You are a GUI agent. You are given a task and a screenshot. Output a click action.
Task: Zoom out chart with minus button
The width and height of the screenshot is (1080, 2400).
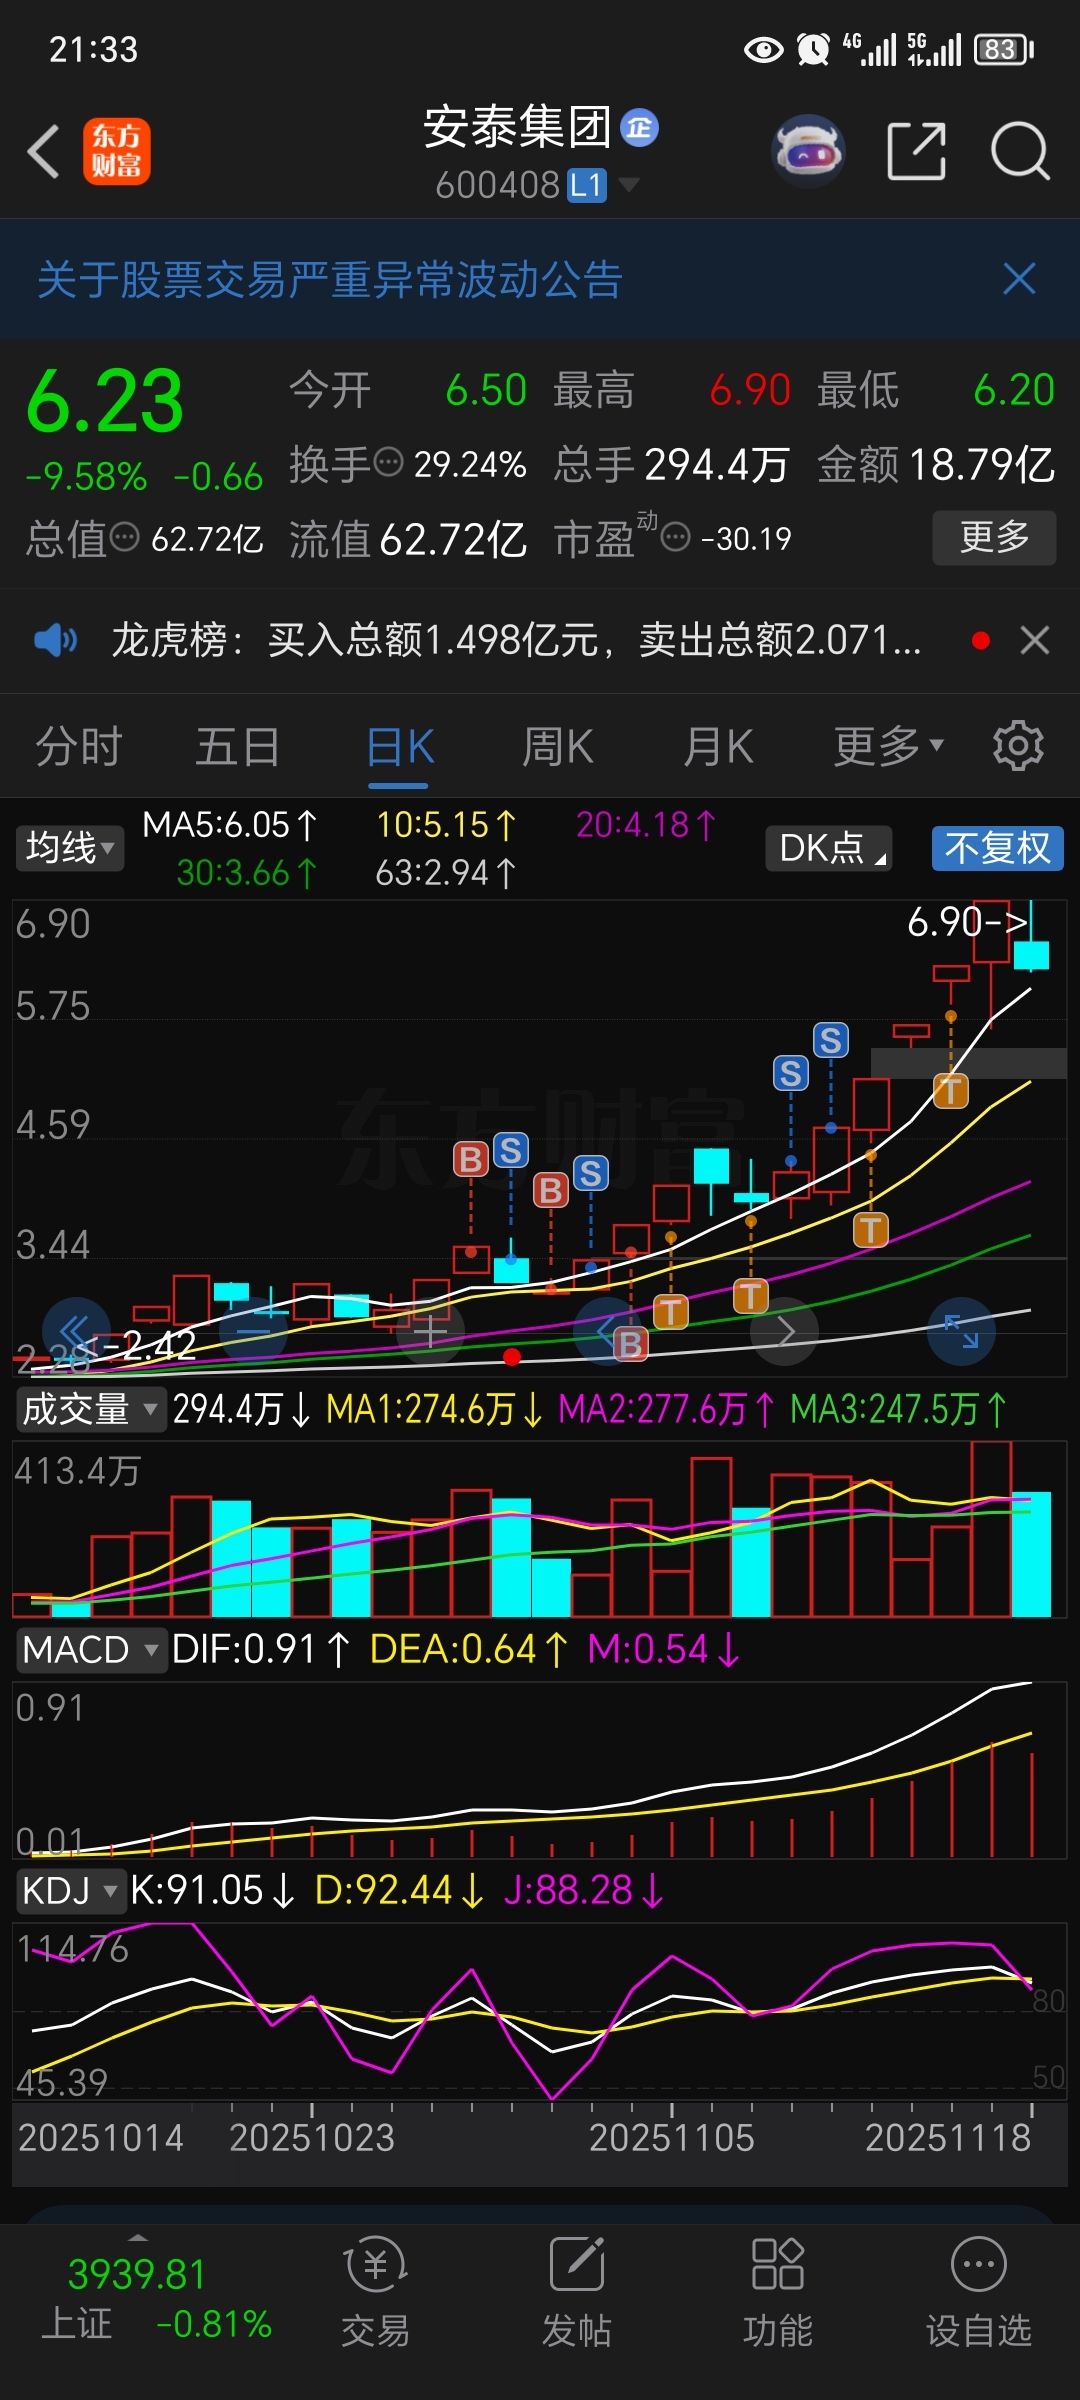253,1331
